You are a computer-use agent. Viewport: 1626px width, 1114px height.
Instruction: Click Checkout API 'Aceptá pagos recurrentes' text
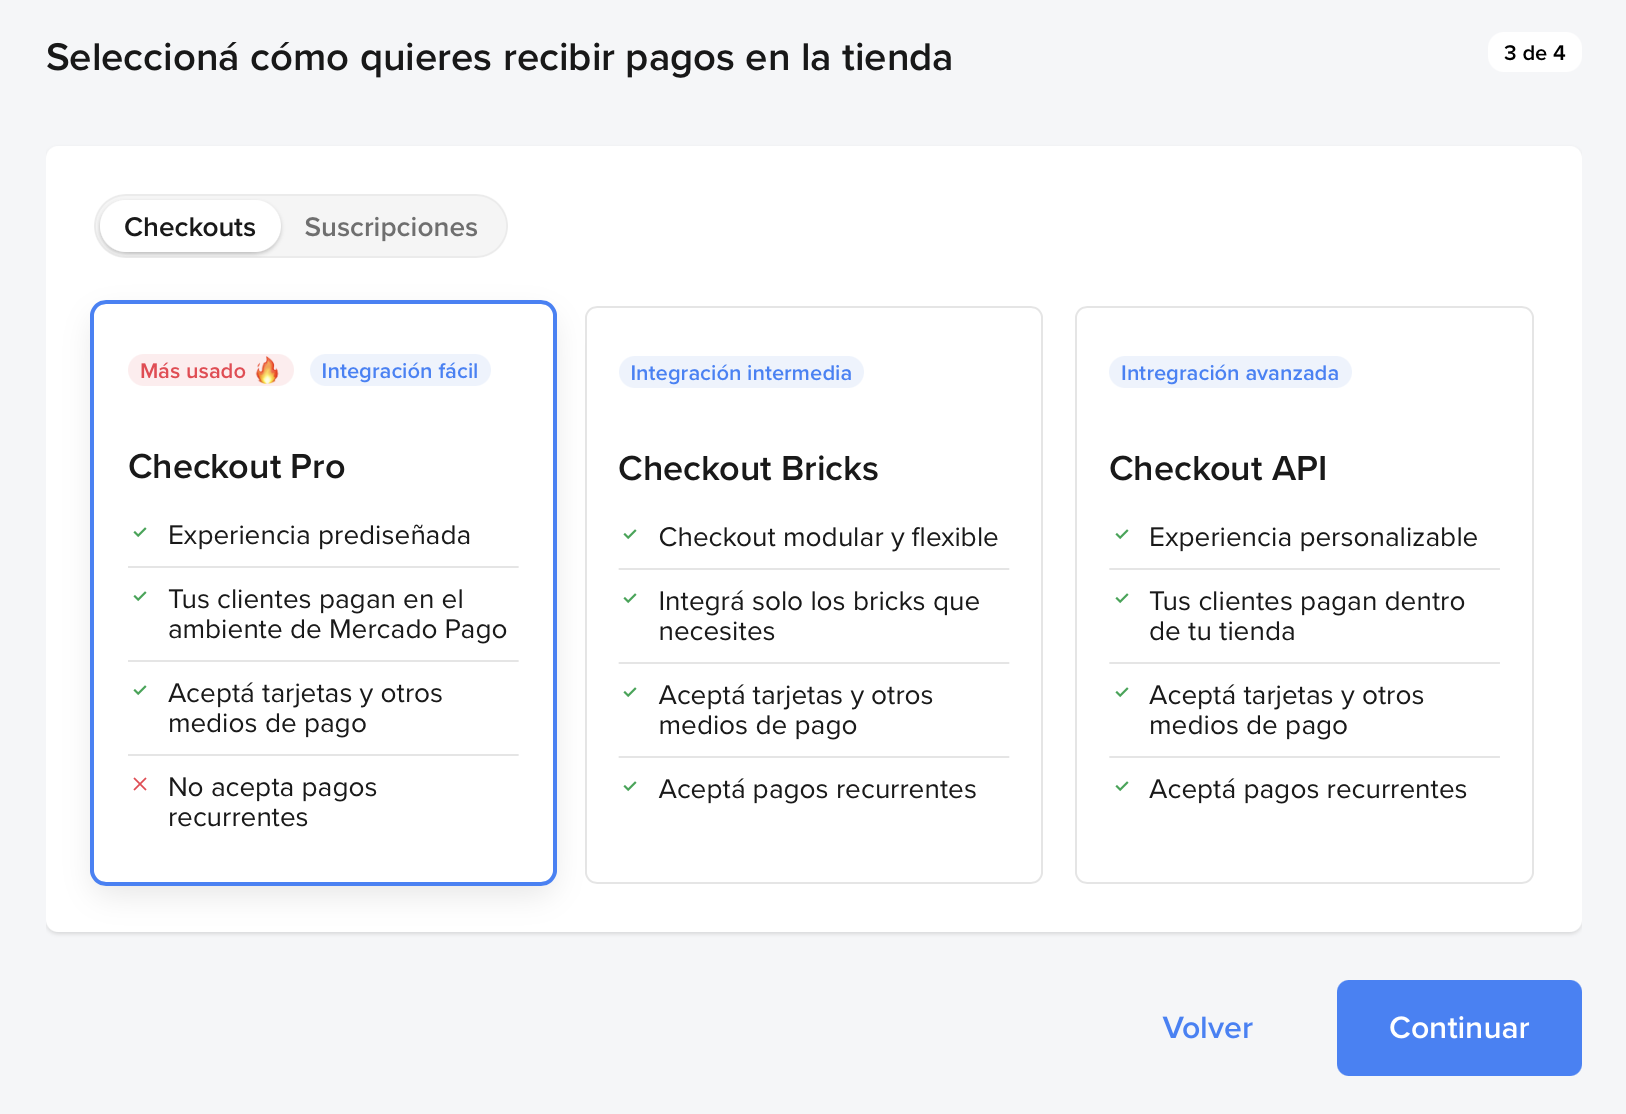1308,789
